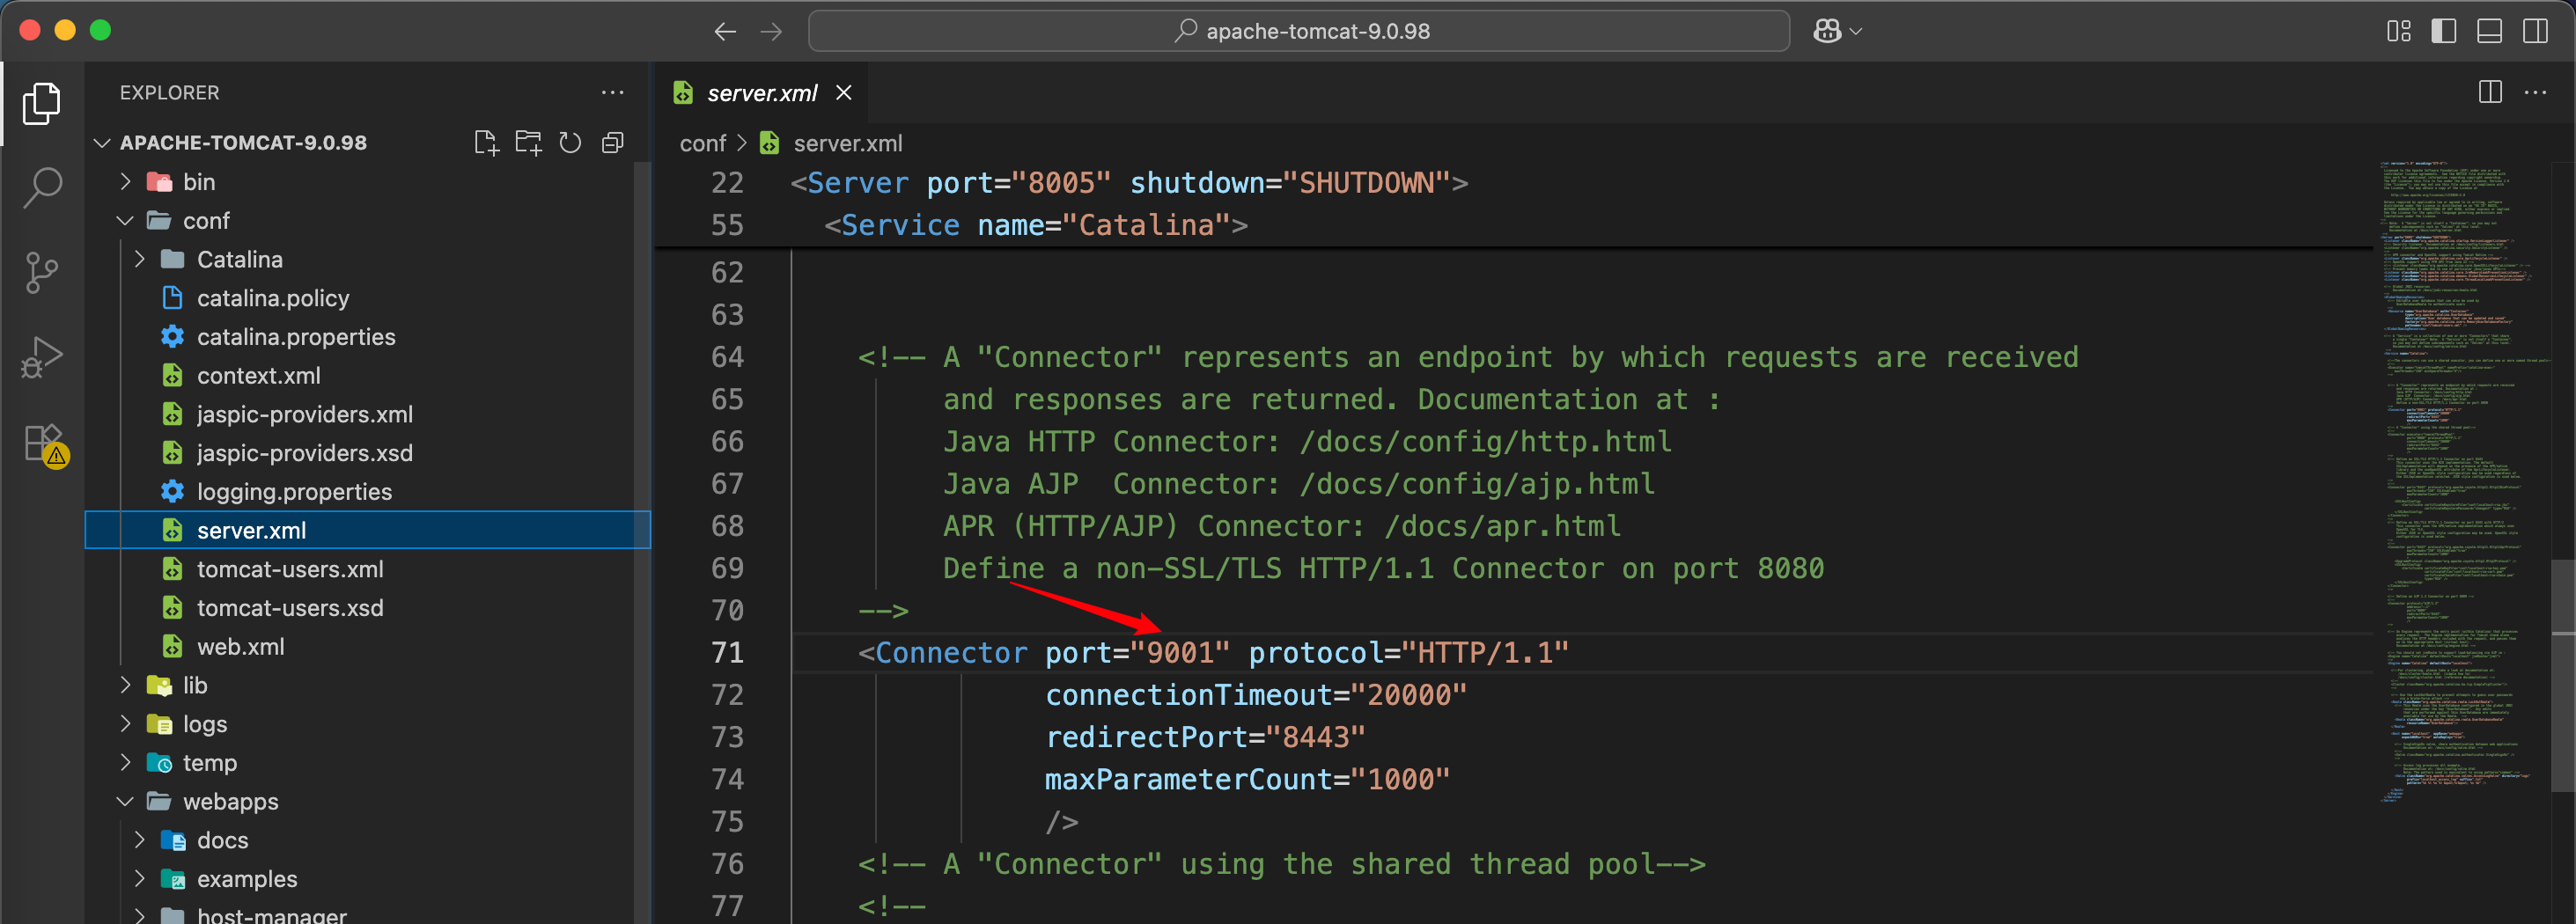The height and width of the screenshot is (924, 2576).
Task: Click the New File icon in Explorer
Action: (x=486, y=143)
